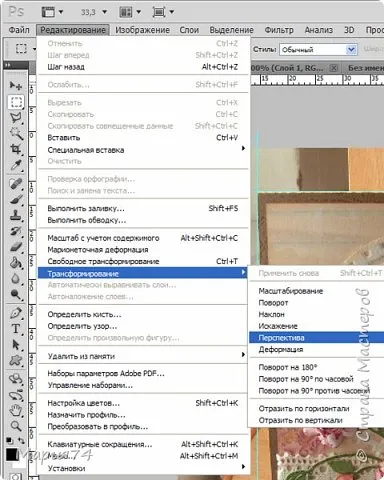Screen dimensions: 384x480
Task: Choose Шаг назад in the edit menu
Action: tap(143, 67)
